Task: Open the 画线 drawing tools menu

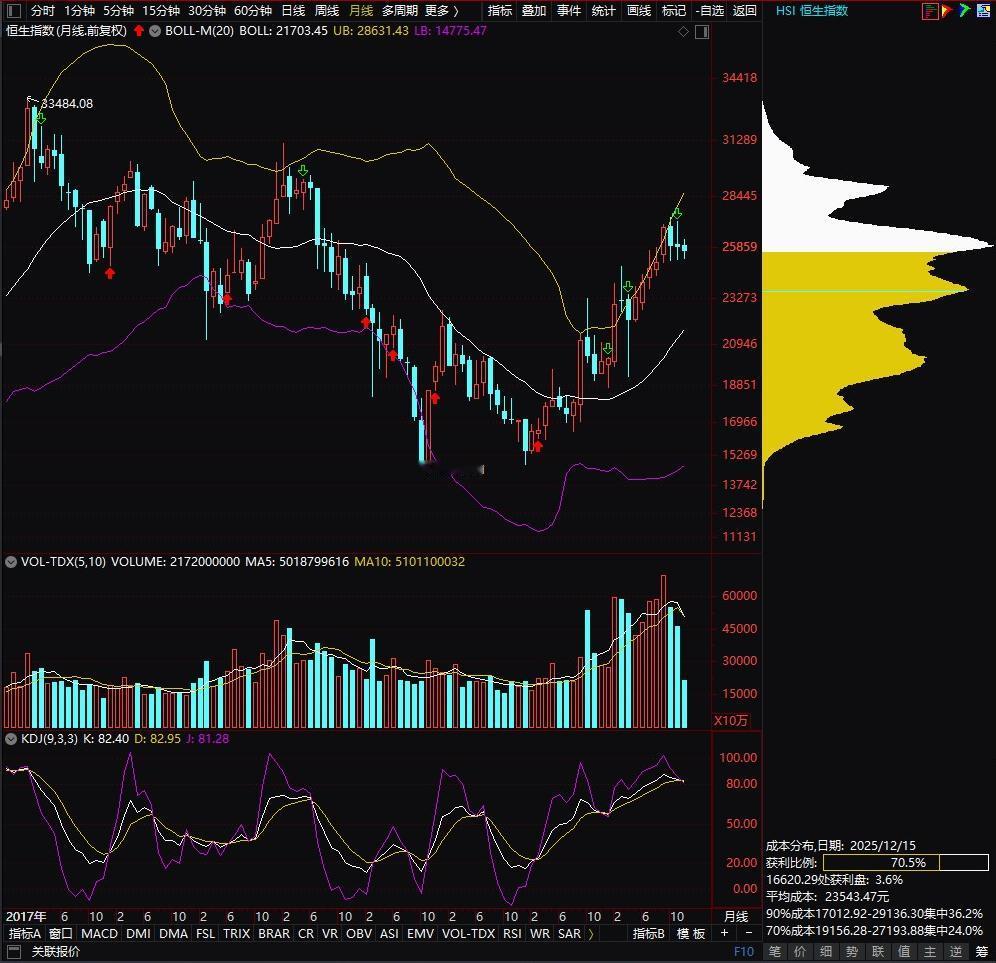Action: 638,11
